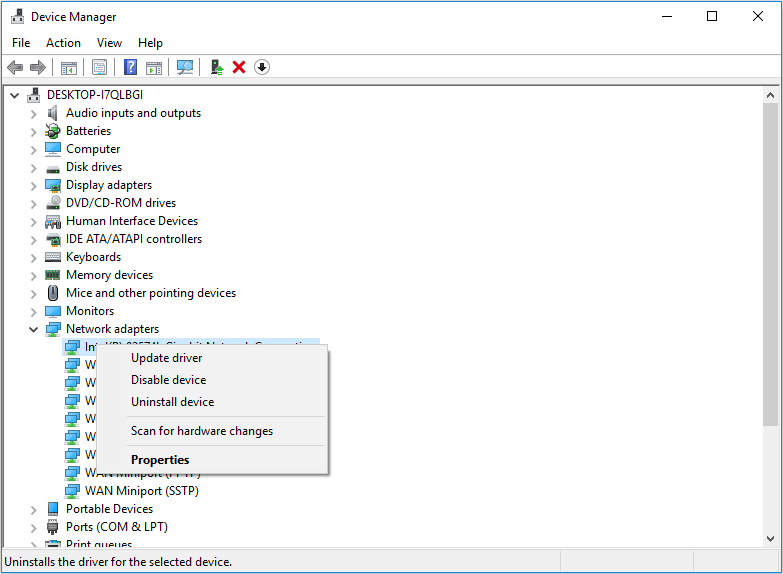The width and height of the screenshot is (783, 574).
Task: Minimize the Device Manager window
Action: [x=667, y=16]
